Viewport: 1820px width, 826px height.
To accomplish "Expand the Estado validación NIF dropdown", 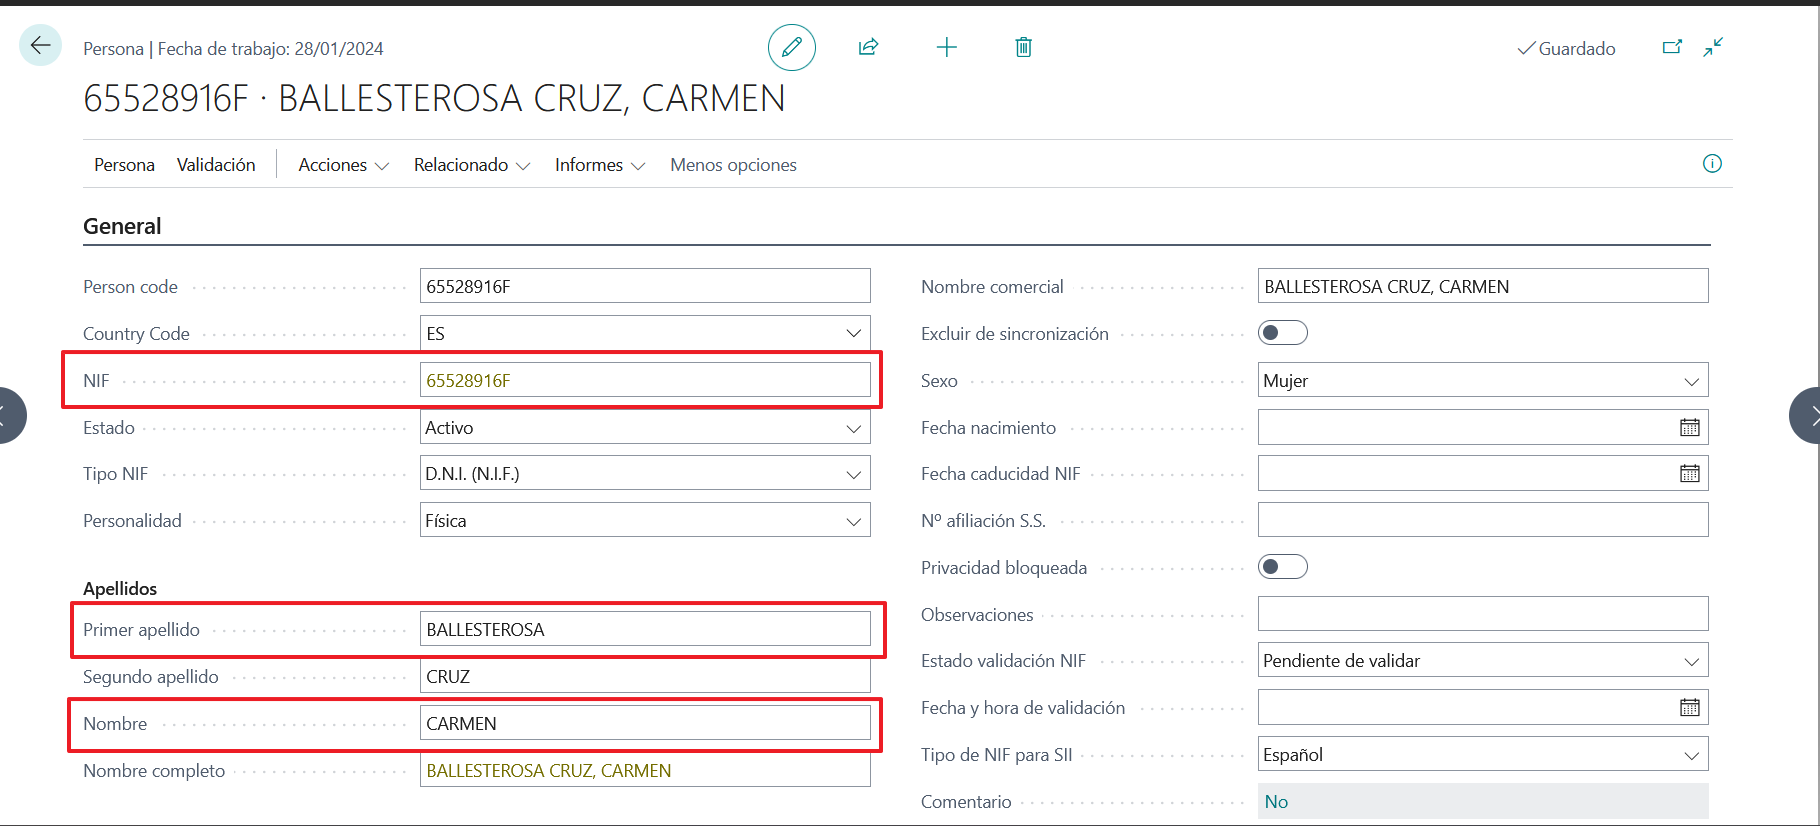I will point(1691,661).
